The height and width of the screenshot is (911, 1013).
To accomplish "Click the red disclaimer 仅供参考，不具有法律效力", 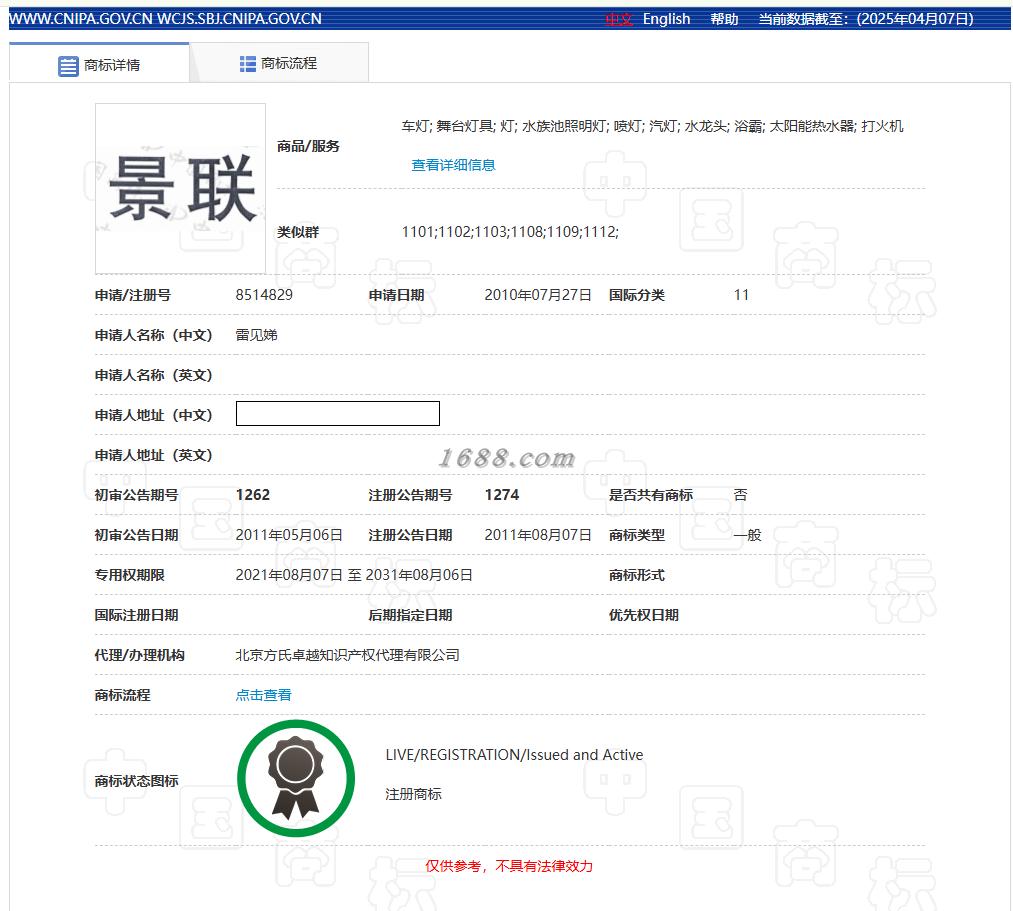I will (508, 866).
